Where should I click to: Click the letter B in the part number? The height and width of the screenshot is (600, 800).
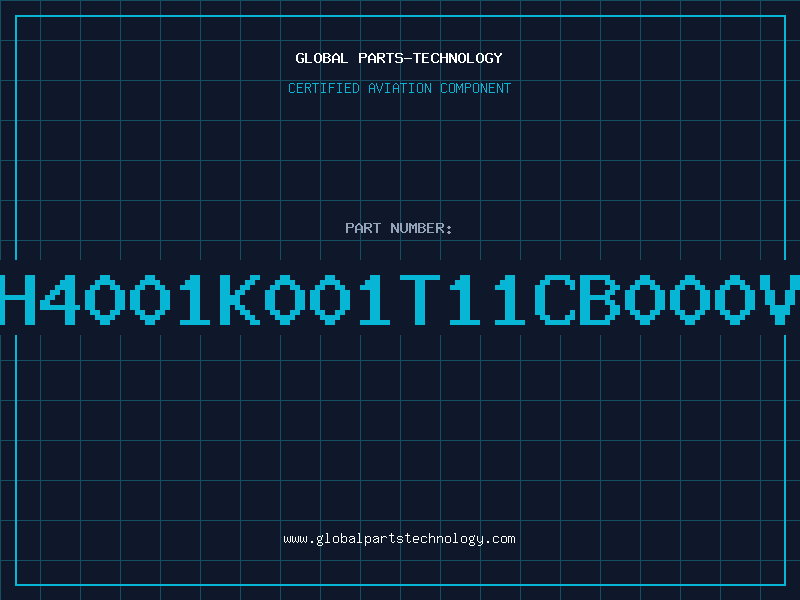pyautogui.click(x=599, y=299)
